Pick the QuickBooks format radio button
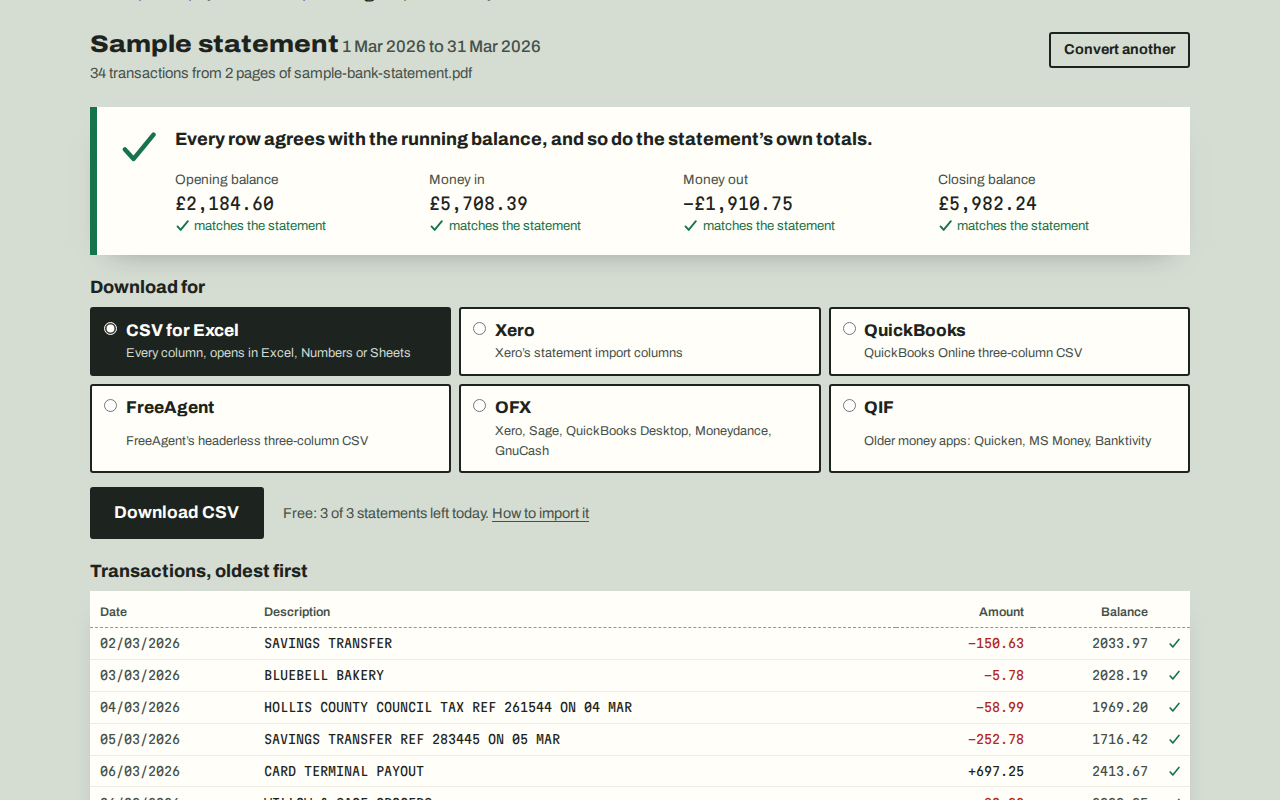Image resolution: width=1280 pixels, height=800 pixels. (849, 329)
